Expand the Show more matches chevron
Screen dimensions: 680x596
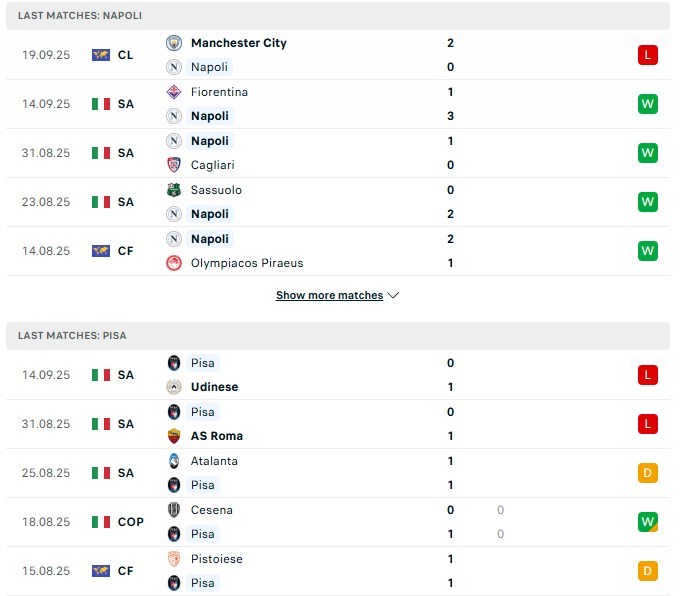(x=393, y=295)
